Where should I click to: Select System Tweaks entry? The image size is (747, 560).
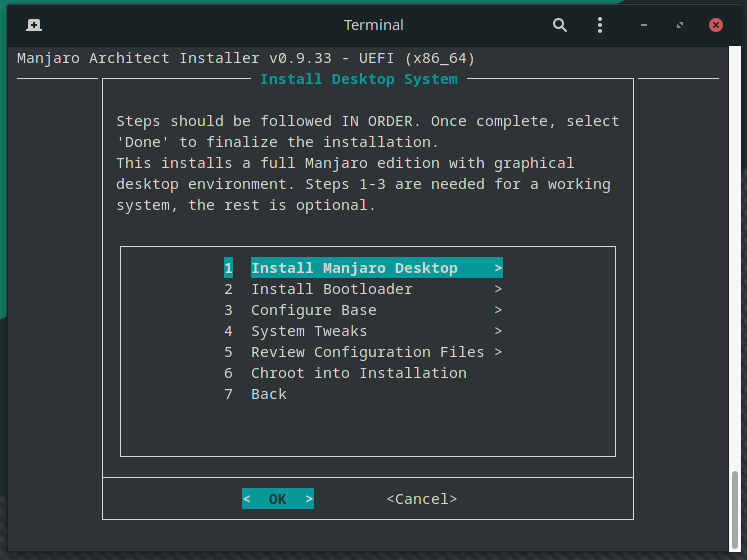click(x=309, y=331)
